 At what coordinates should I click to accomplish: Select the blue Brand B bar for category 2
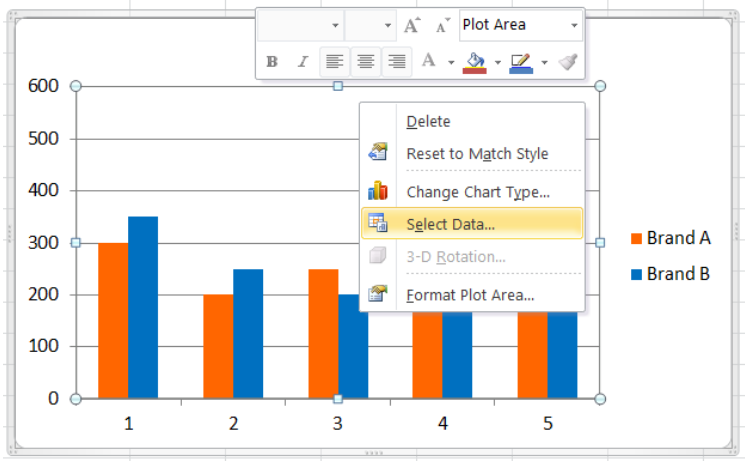(x=248, y=334)
